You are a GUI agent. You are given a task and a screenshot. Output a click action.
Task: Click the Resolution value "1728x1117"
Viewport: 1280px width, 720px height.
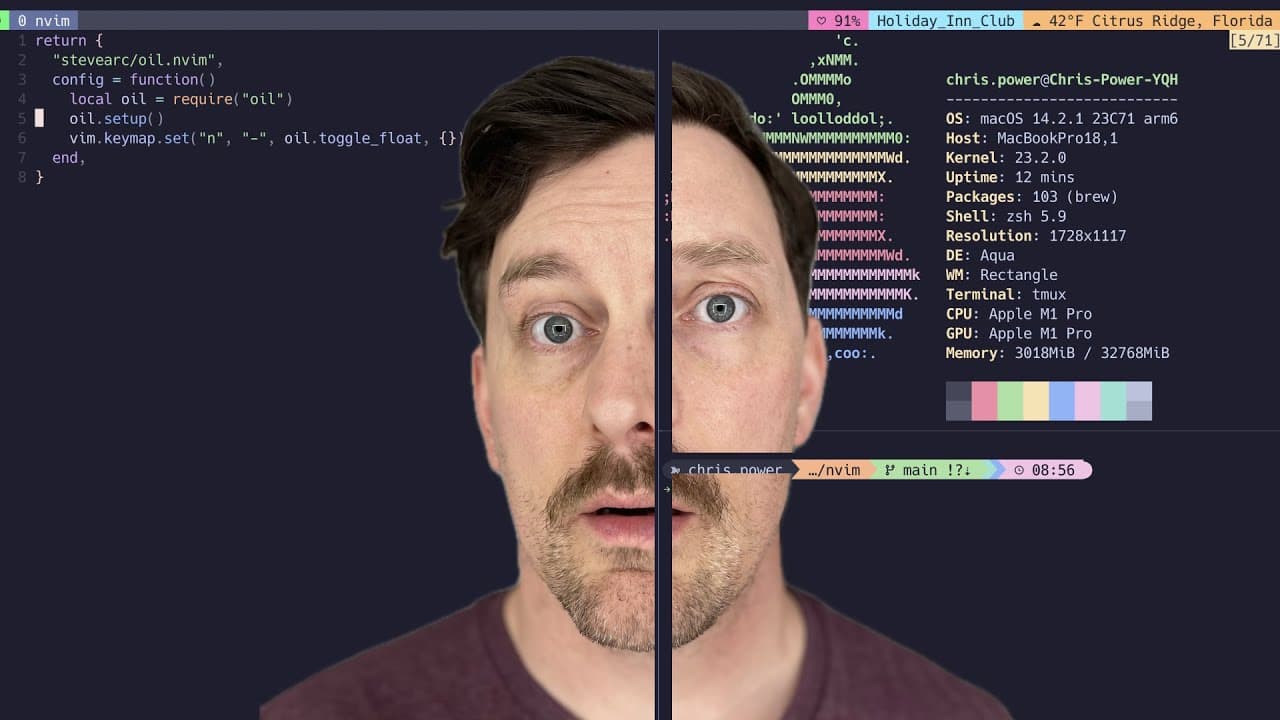1088,236
